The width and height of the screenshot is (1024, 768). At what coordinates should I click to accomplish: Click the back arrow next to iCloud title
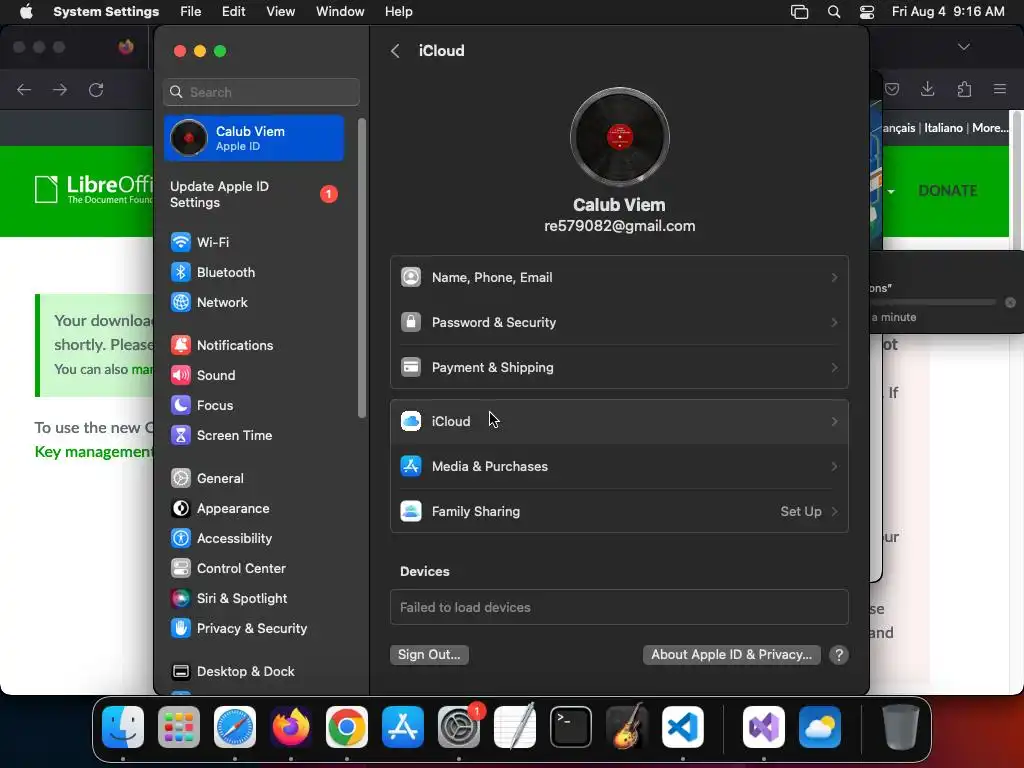click(395, 51)
